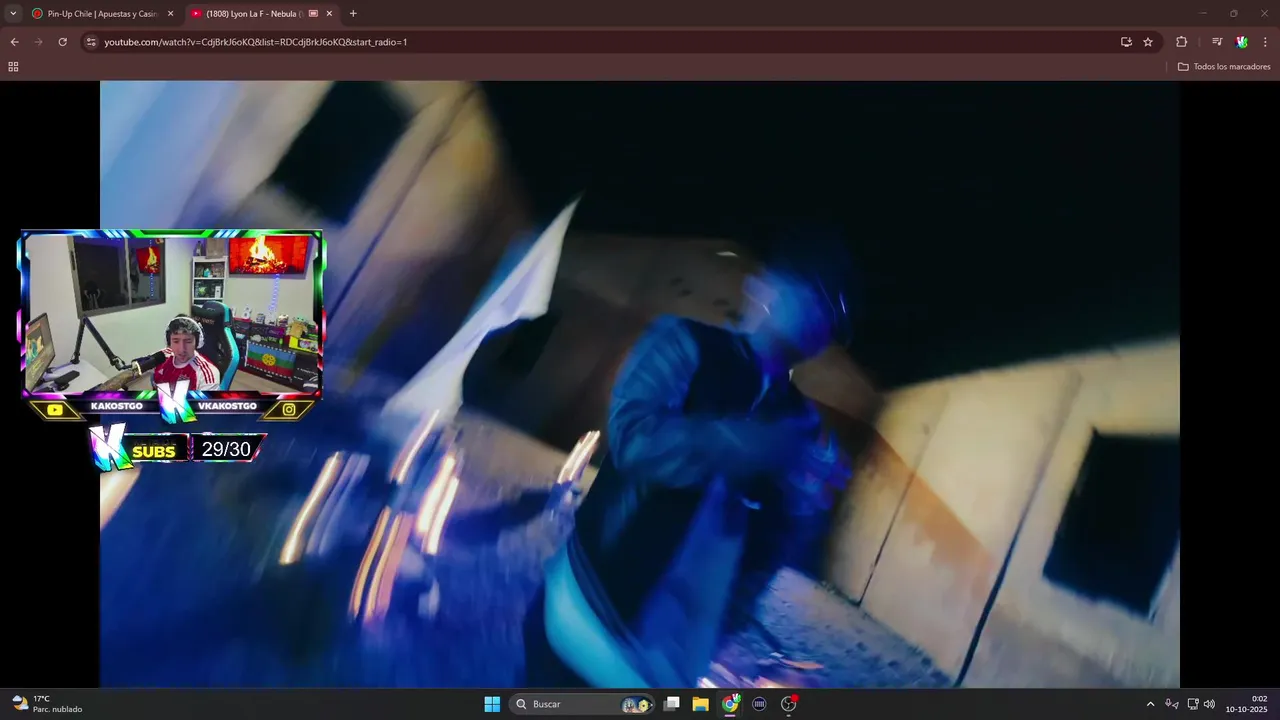View site information icon in address bar

tap(90, 42)
